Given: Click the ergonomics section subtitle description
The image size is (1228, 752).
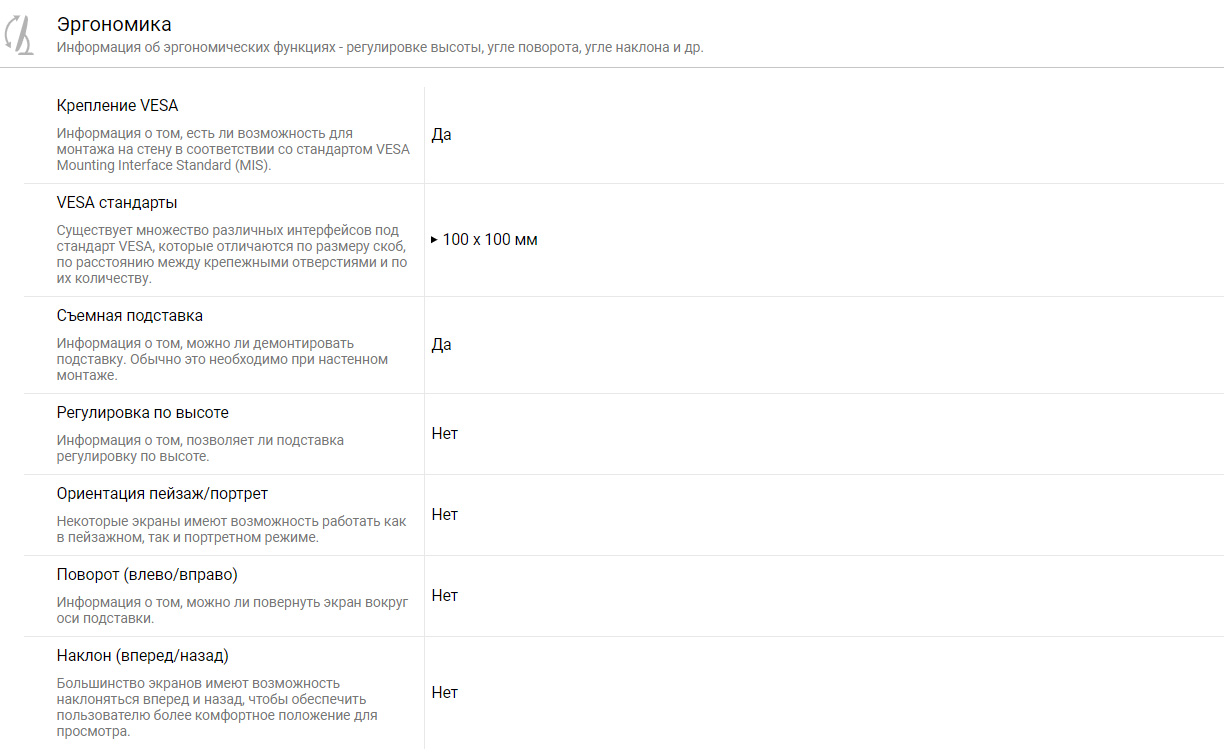Looking at the screenshot, I should 380,47.
